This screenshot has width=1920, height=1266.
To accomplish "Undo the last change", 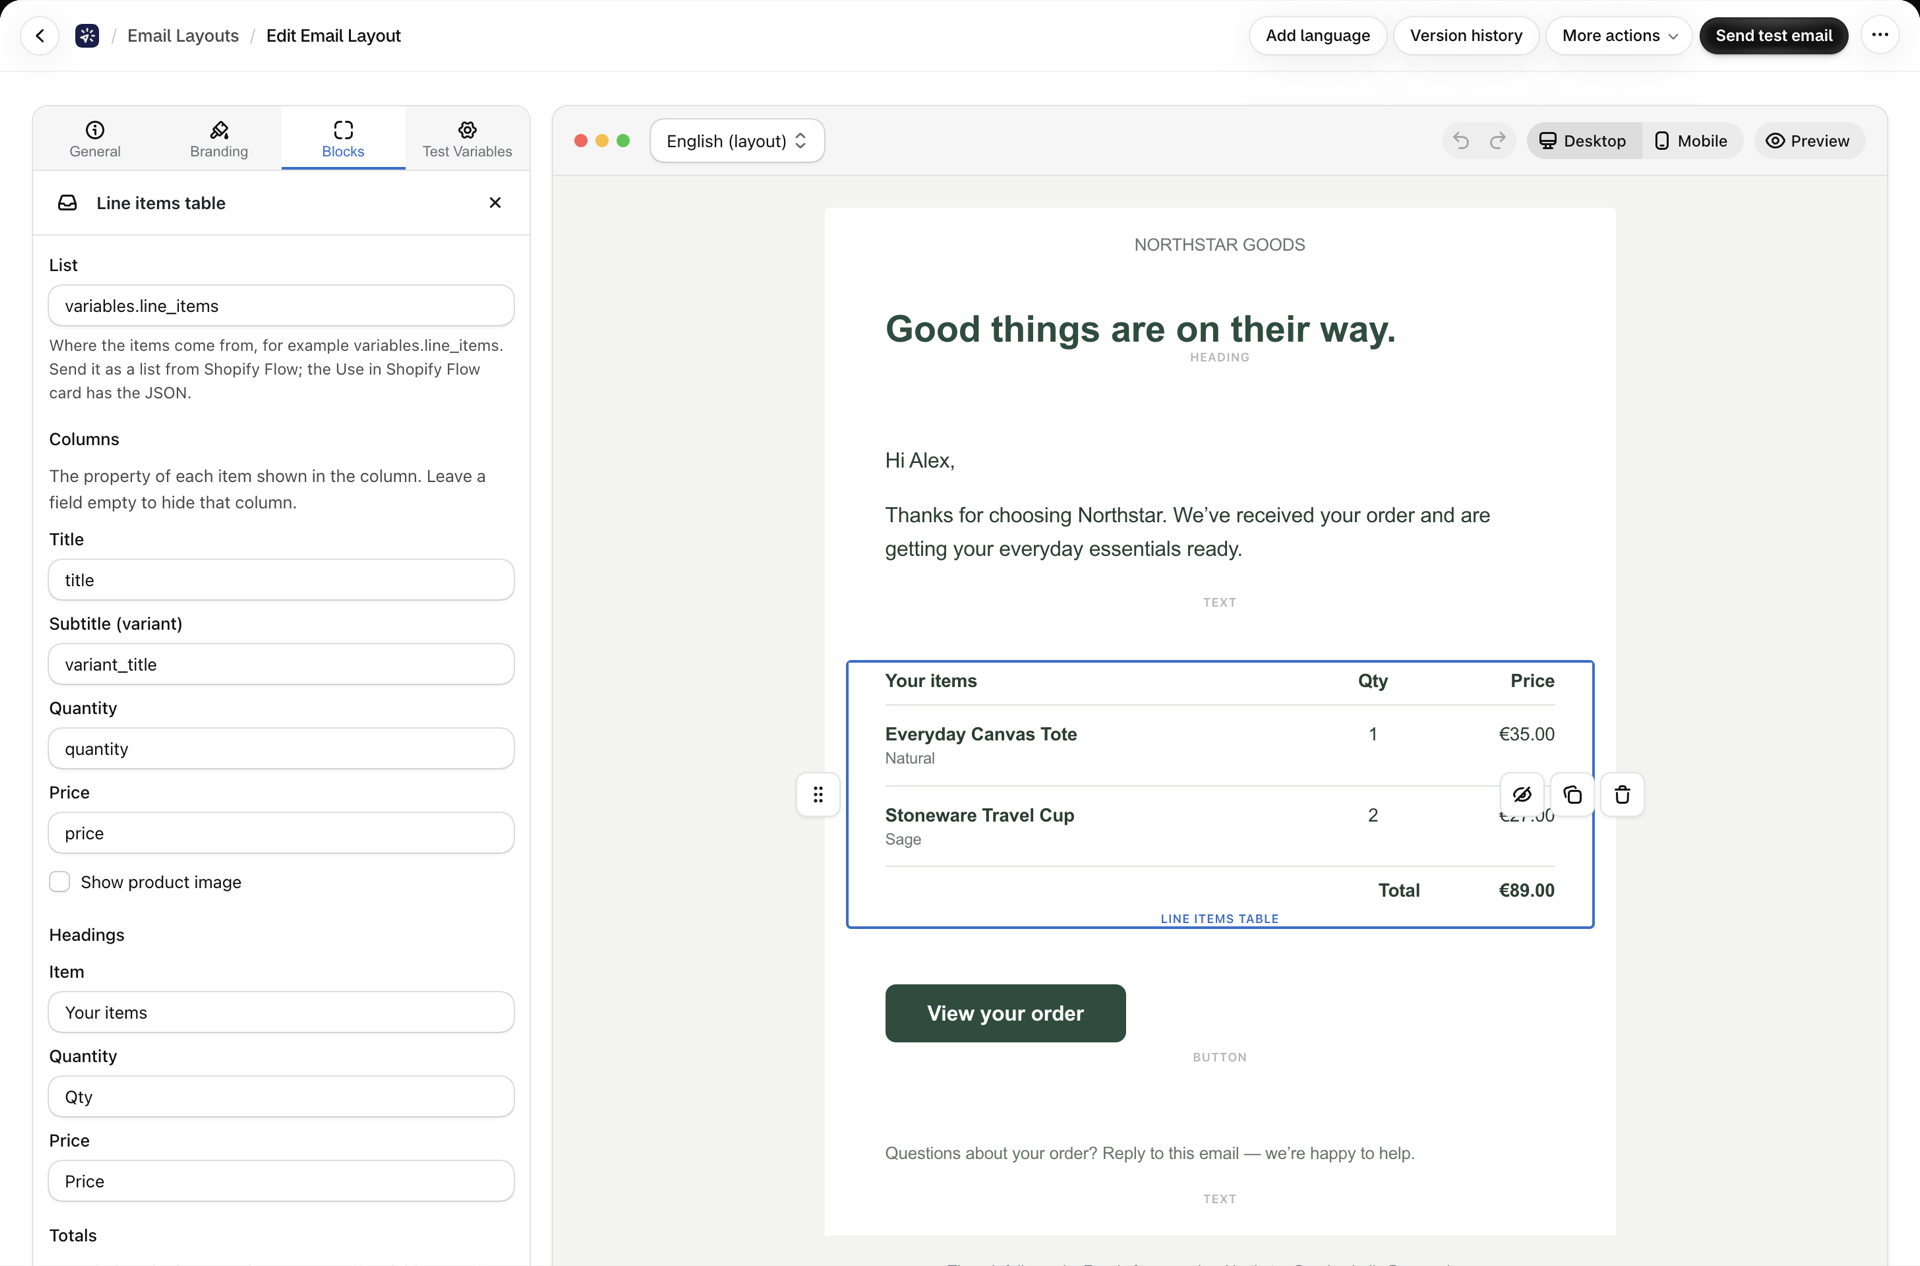I will coord(1461,141).
